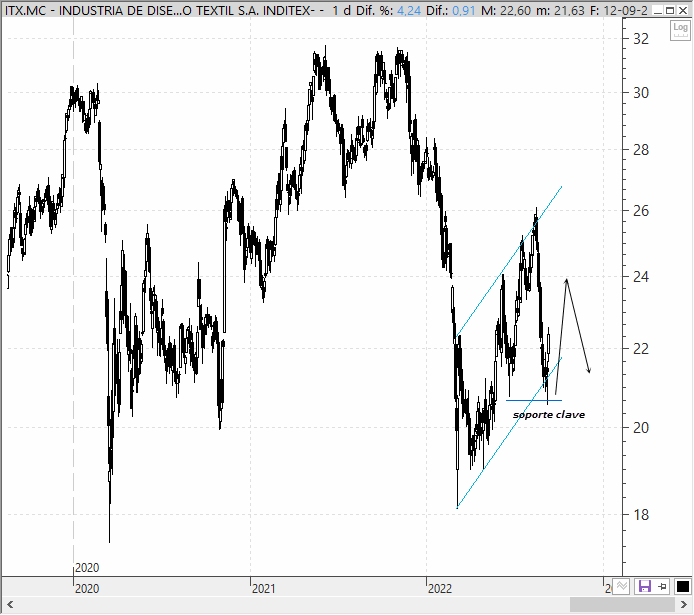
Task: Click the double-chevron expand icon
Action: (x=622, y=587)
